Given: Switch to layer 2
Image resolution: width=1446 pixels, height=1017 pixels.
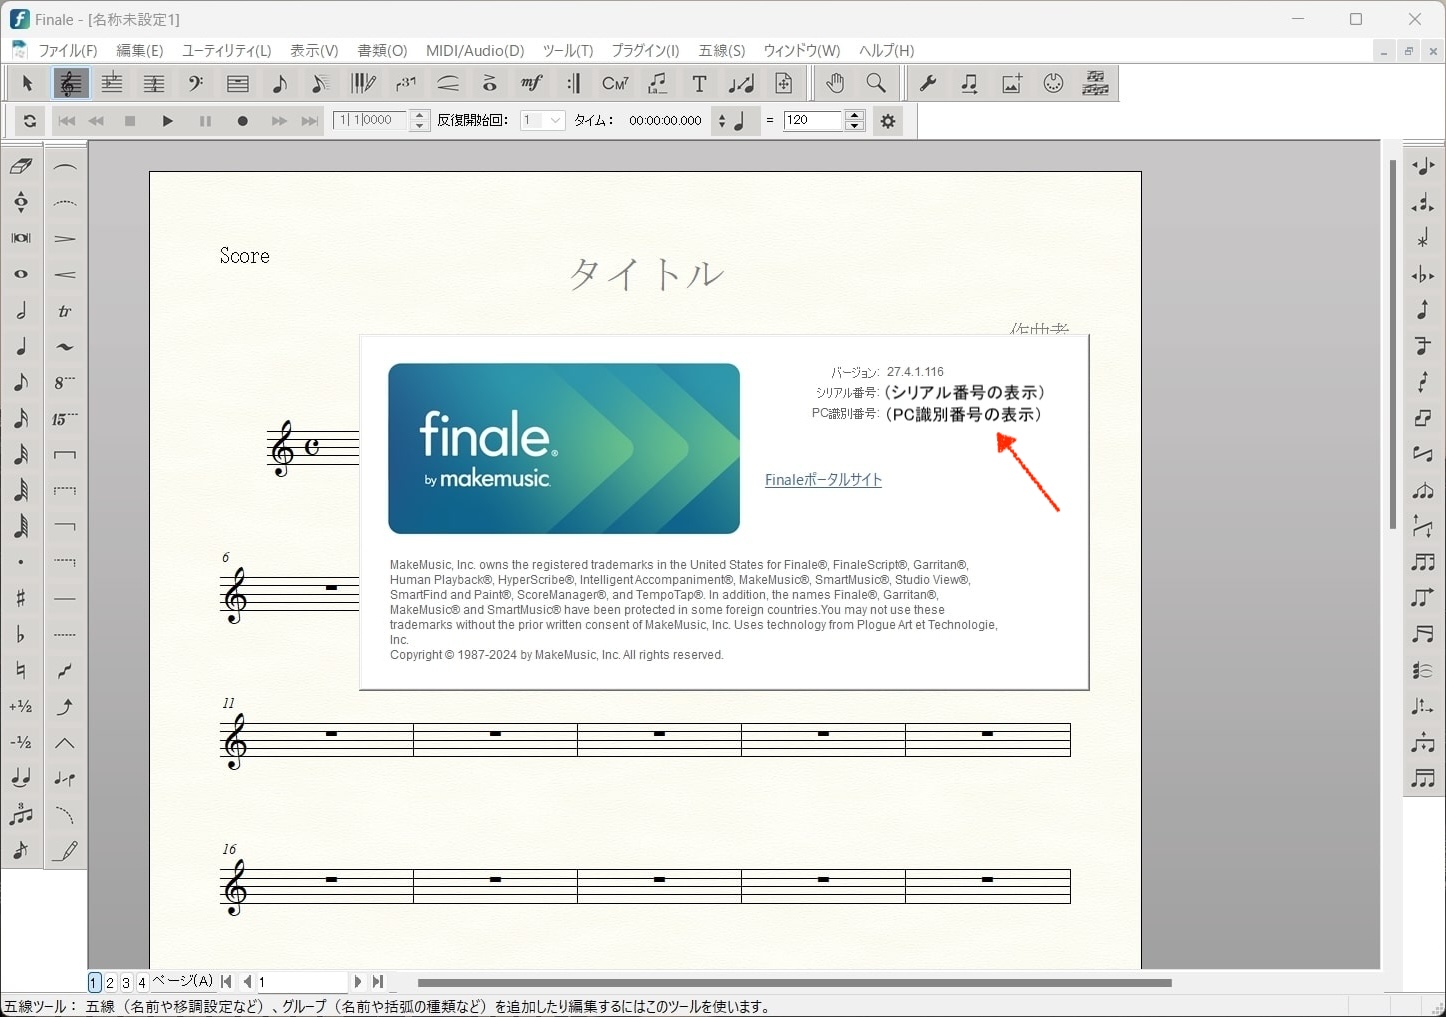Looking at the screenshot, I should point(110,983).
